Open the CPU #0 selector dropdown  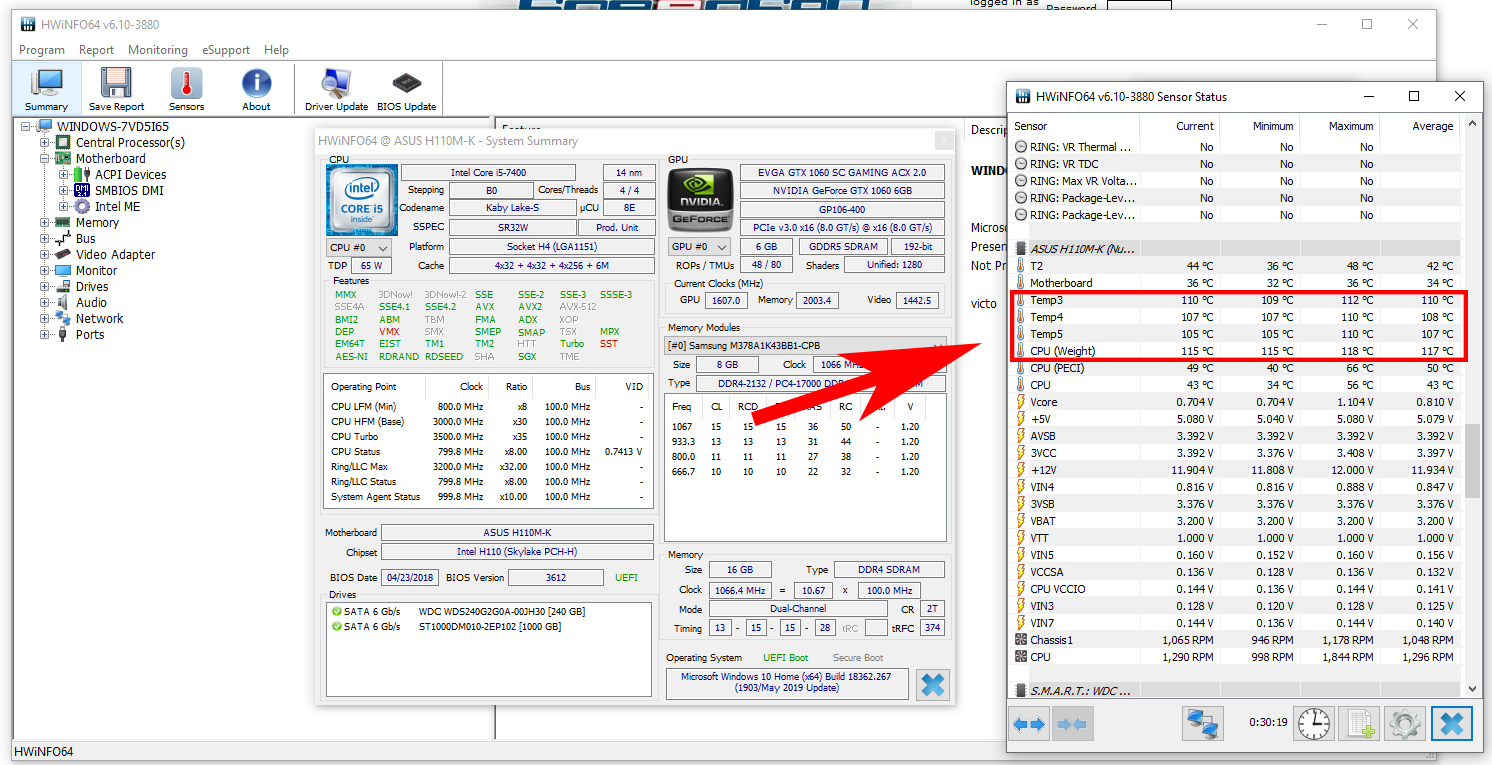pos(359,247)
